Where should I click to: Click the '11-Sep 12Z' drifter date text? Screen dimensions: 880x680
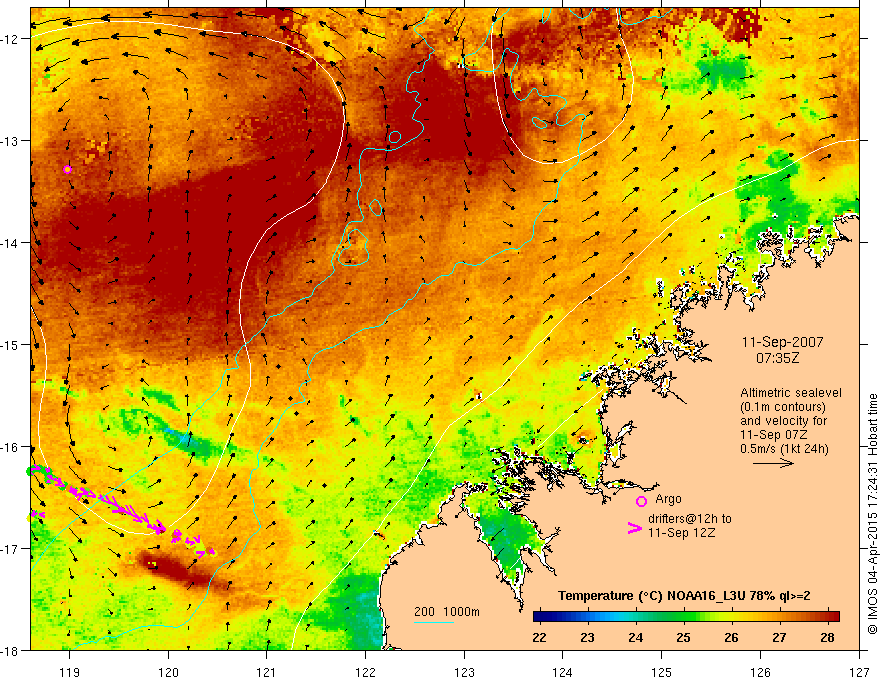point(681,533)
